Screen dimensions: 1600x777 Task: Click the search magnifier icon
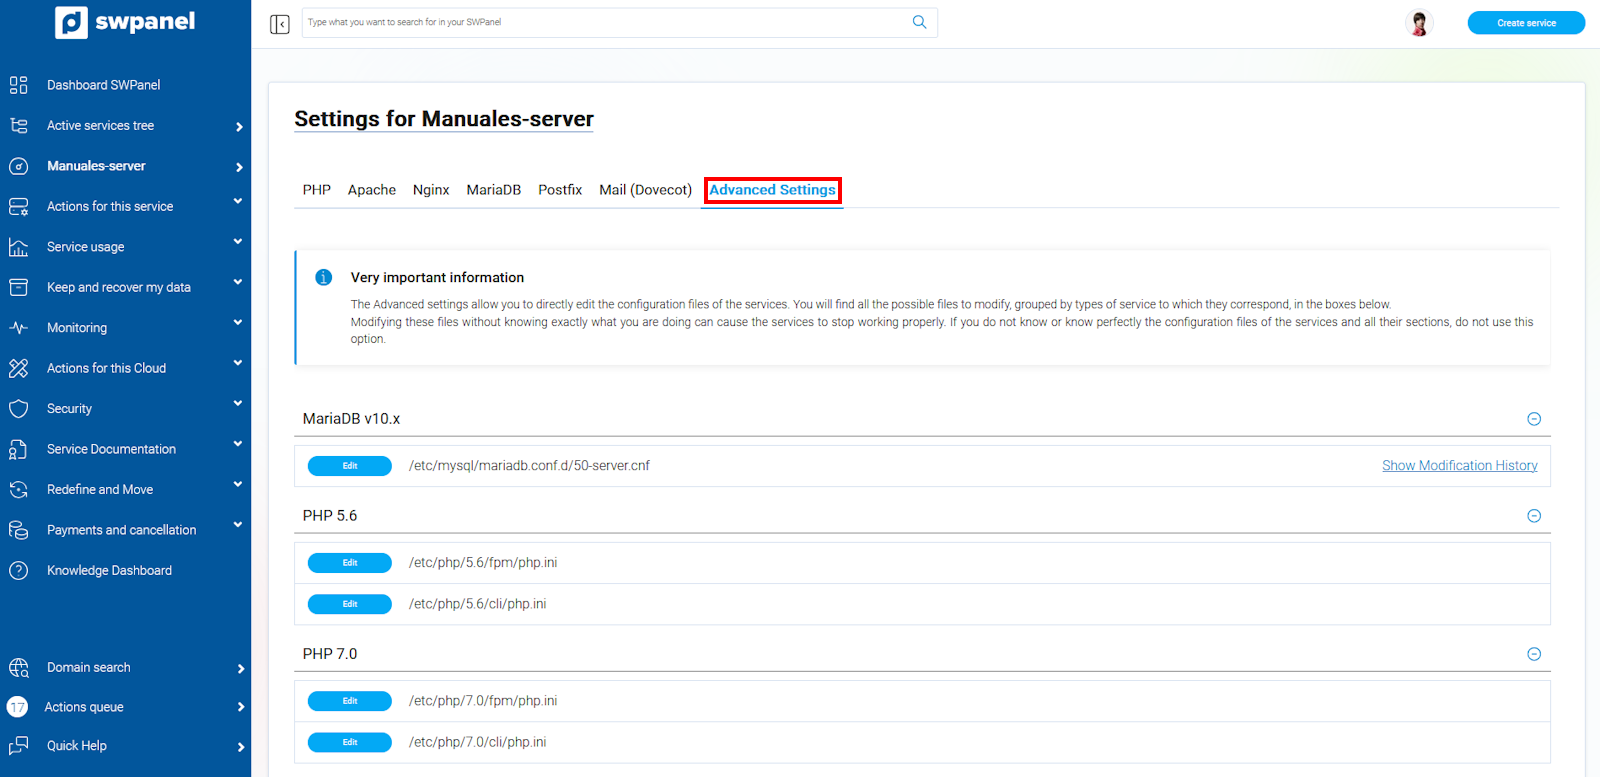(919, 22)
